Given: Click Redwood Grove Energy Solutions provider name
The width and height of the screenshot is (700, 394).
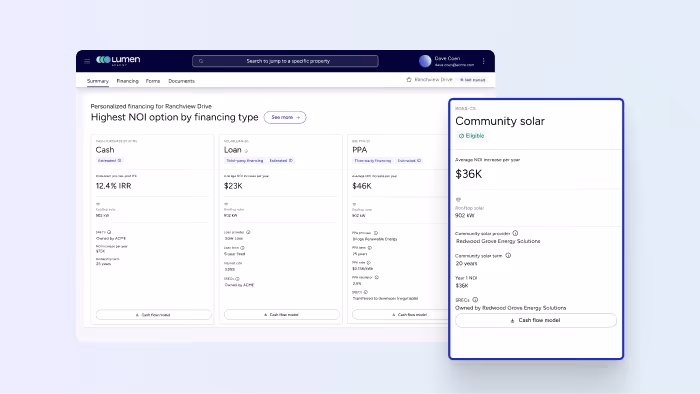Looking at the screenshot, I should click(x=498, y=241).
